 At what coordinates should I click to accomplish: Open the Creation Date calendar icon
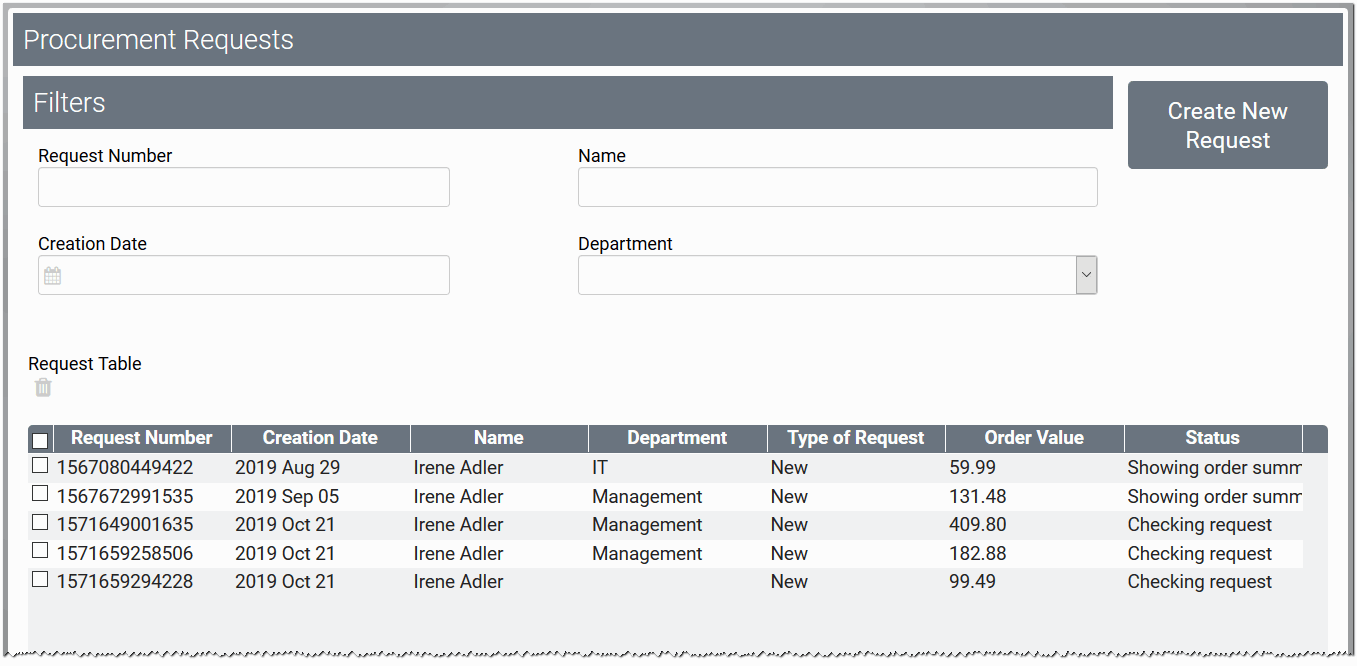pos(53,276)
